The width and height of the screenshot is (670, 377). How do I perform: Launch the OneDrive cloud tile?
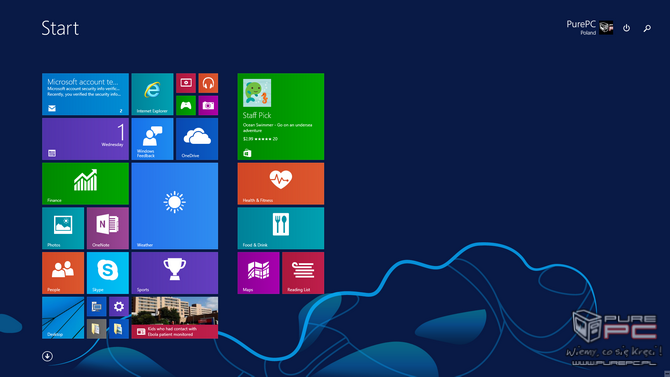pos(197,139)
